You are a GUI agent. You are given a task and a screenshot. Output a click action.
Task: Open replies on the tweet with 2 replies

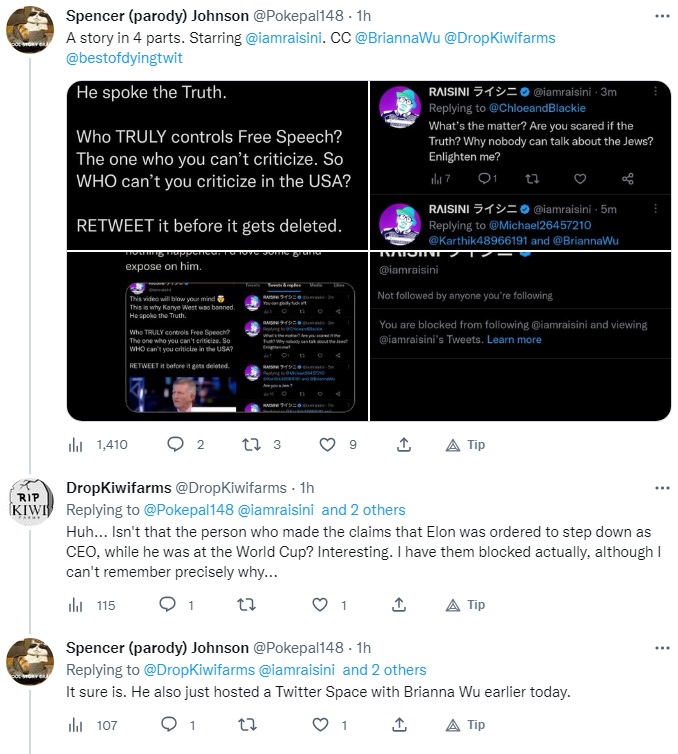point(176,445)
